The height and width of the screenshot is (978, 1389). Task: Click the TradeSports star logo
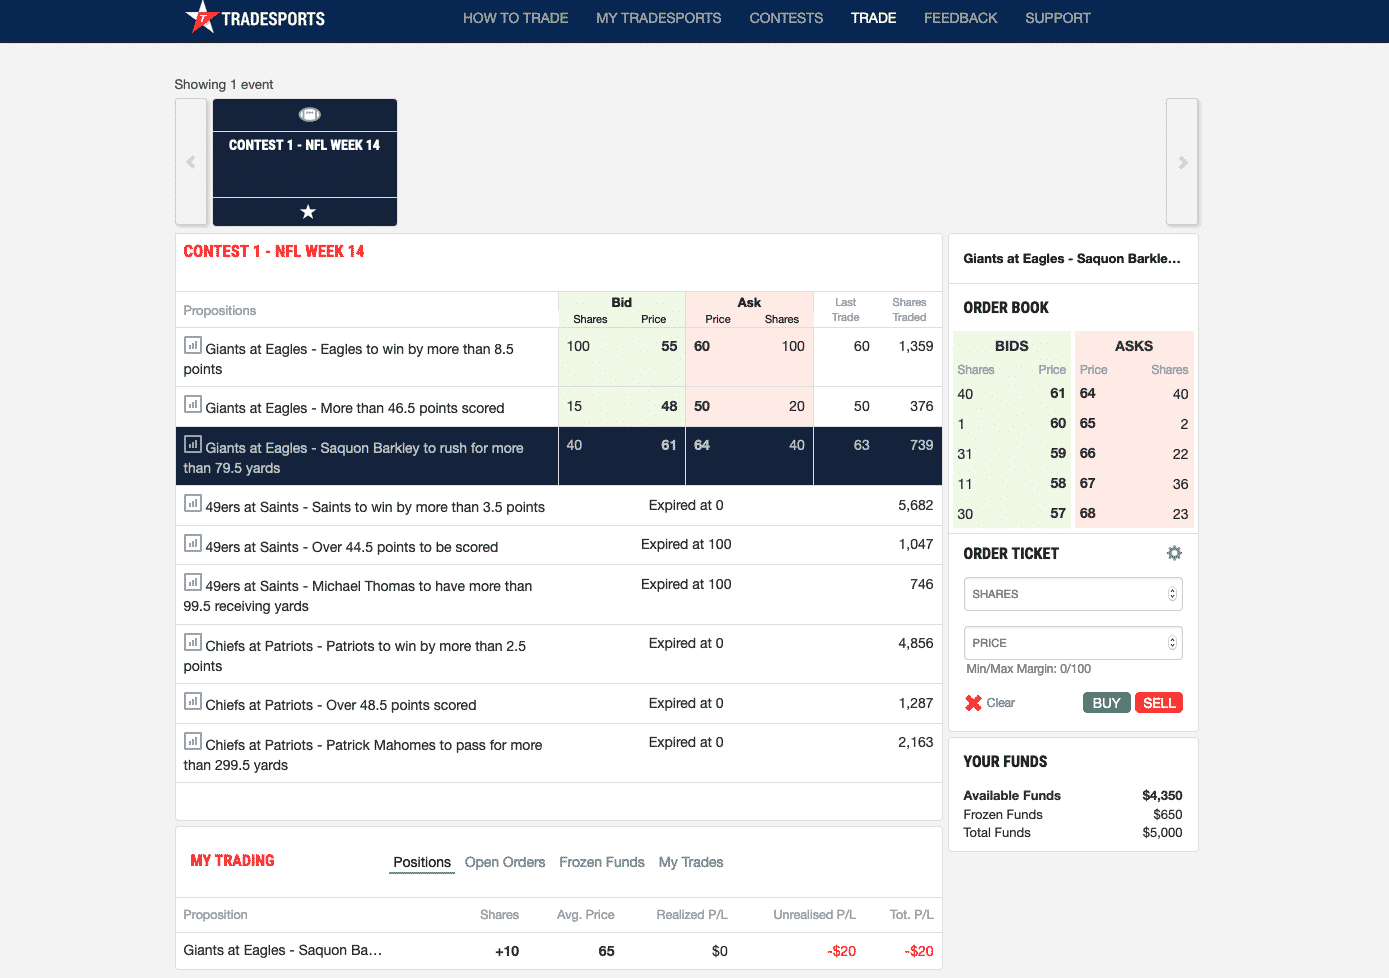(x=202, y=17)
